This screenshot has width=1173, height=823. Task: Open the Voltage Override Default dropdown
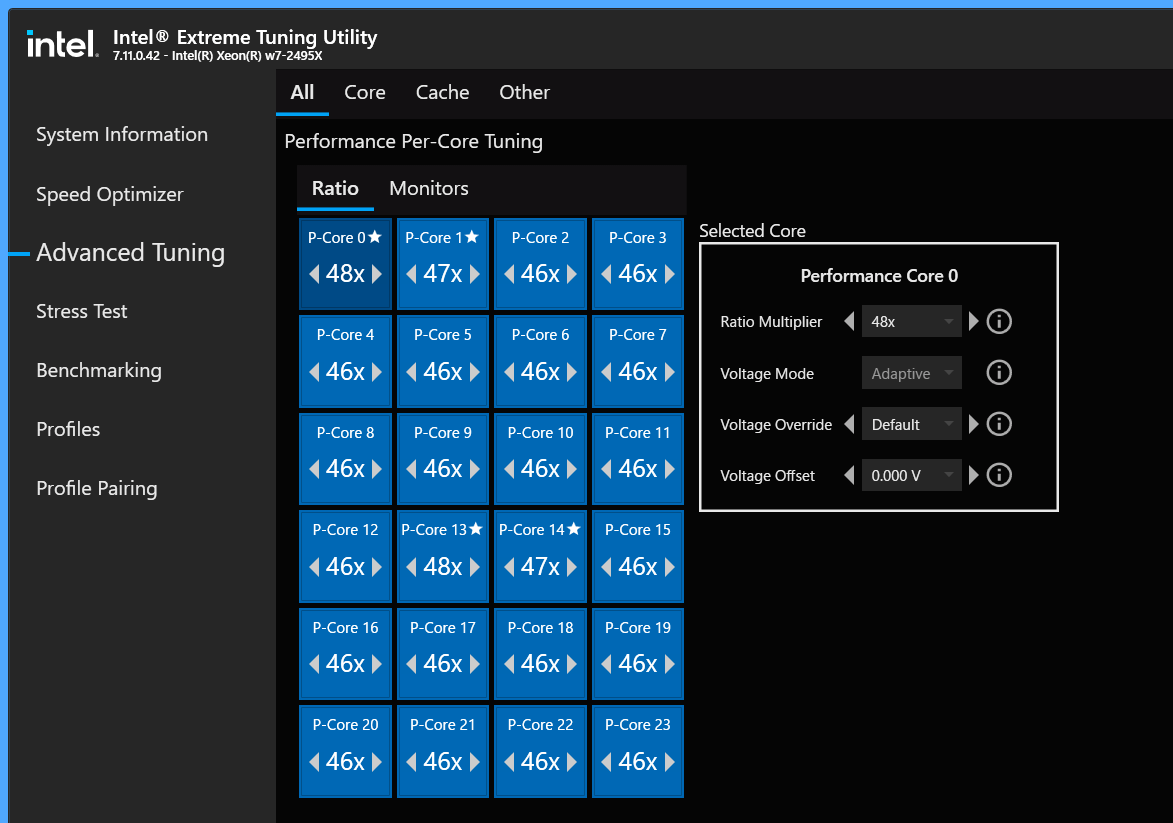tap(911, 424)
